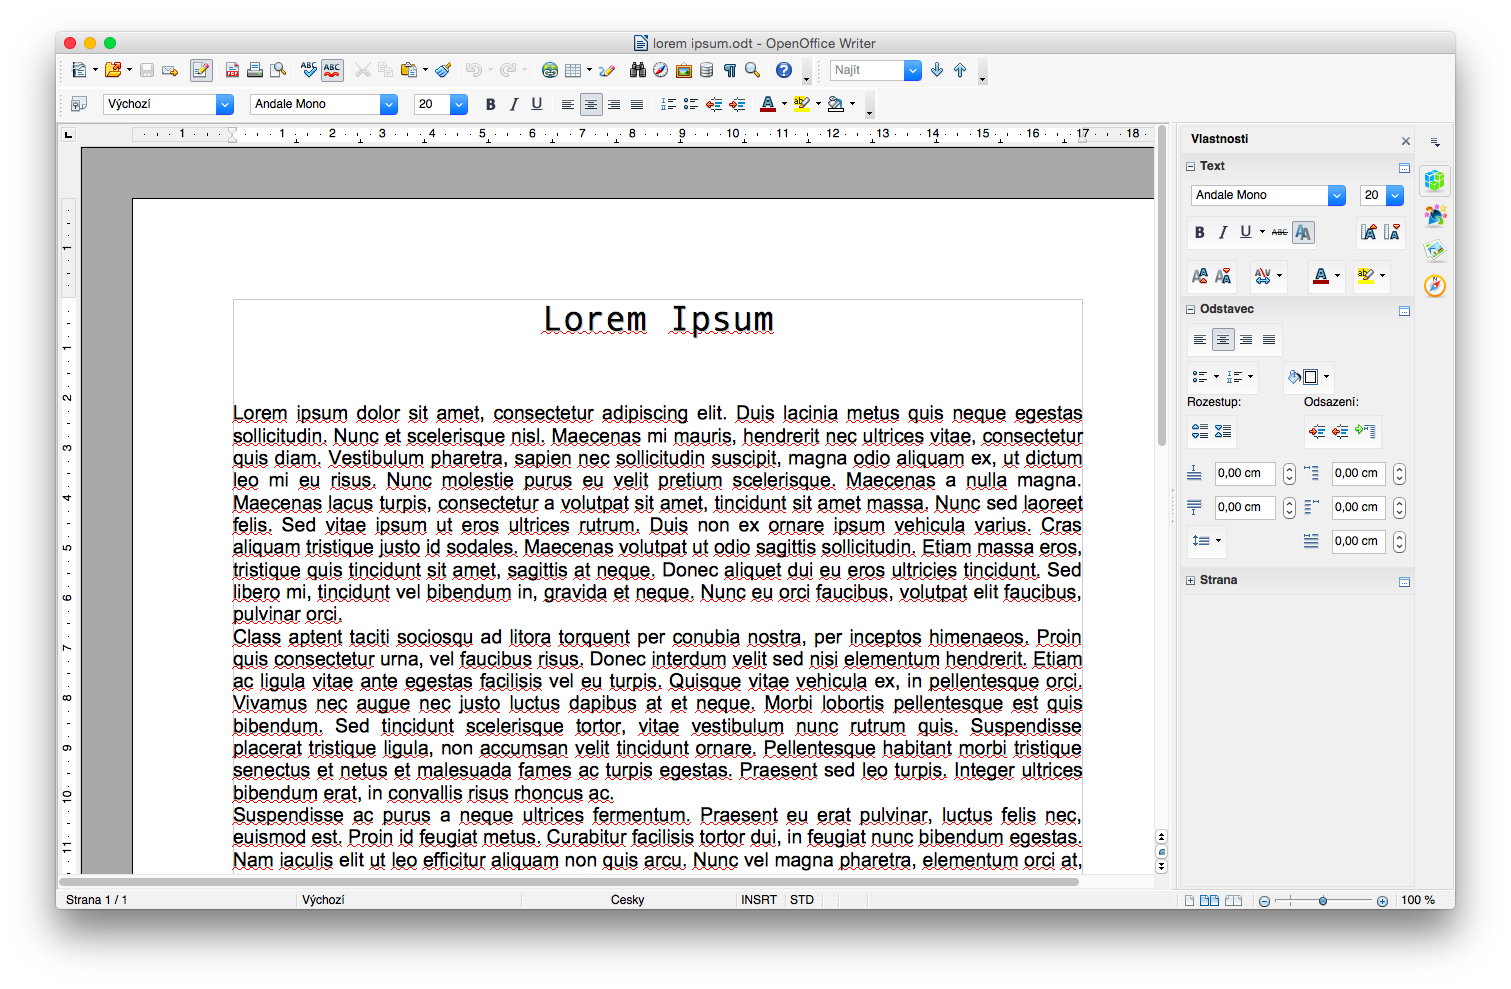Expand the Strana section in sidebar
The height and width of the screenshot is (989, 1511).
click(x=1191, y=580)
